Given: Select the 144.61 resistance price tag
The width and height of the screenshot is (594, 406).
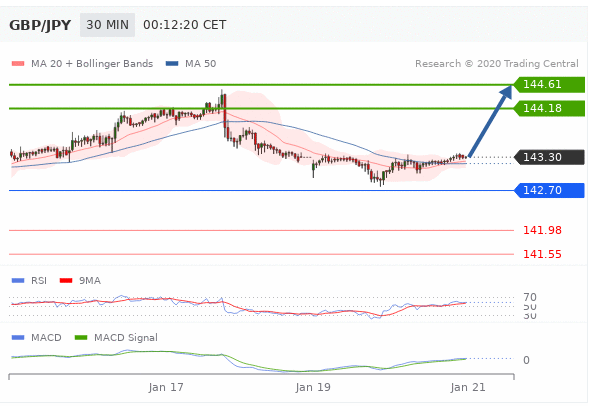Looking at the screenshot, I should (549, 84).
